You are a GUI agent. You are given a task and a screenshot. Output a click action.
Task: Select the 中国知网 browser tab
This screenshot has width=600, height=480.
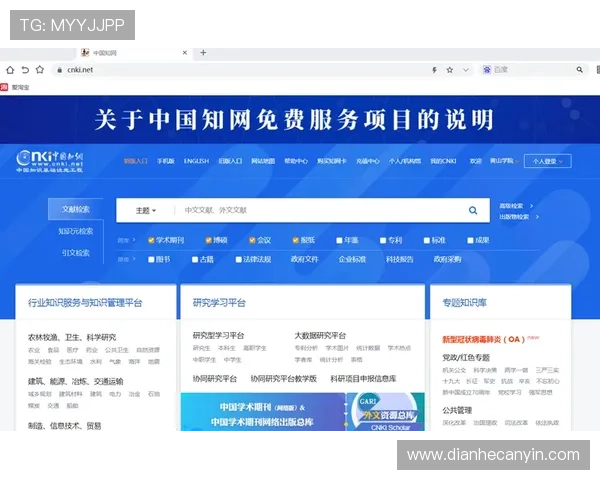tap(134, 53)
